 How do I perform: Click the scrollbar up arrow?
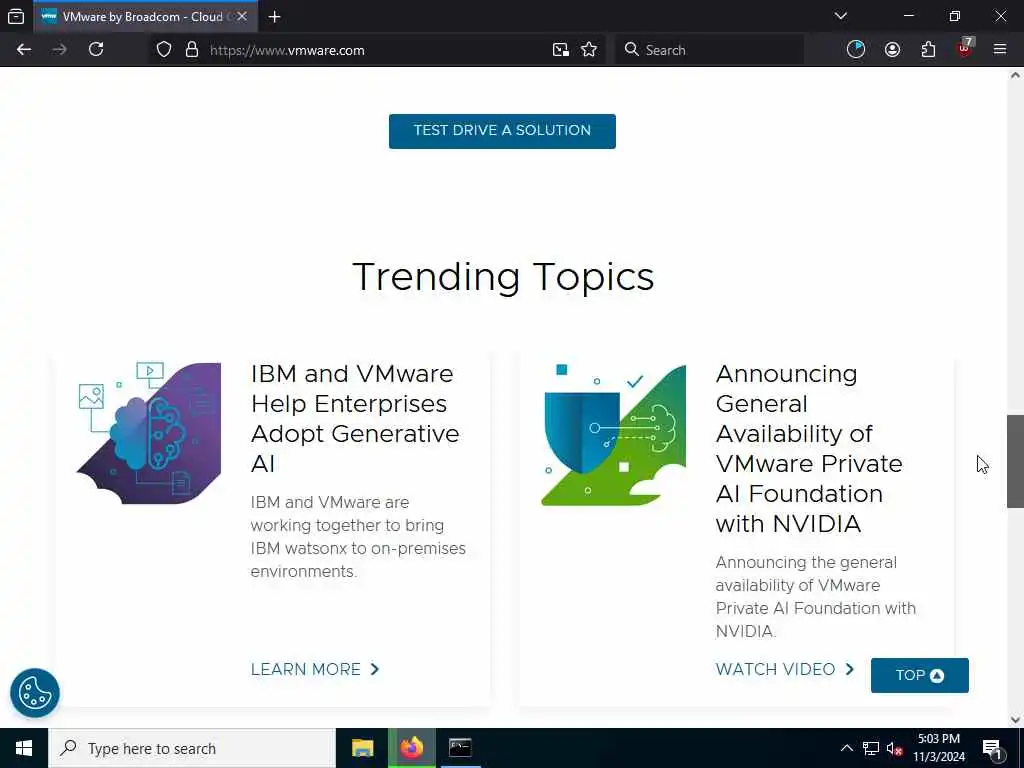1015,75
